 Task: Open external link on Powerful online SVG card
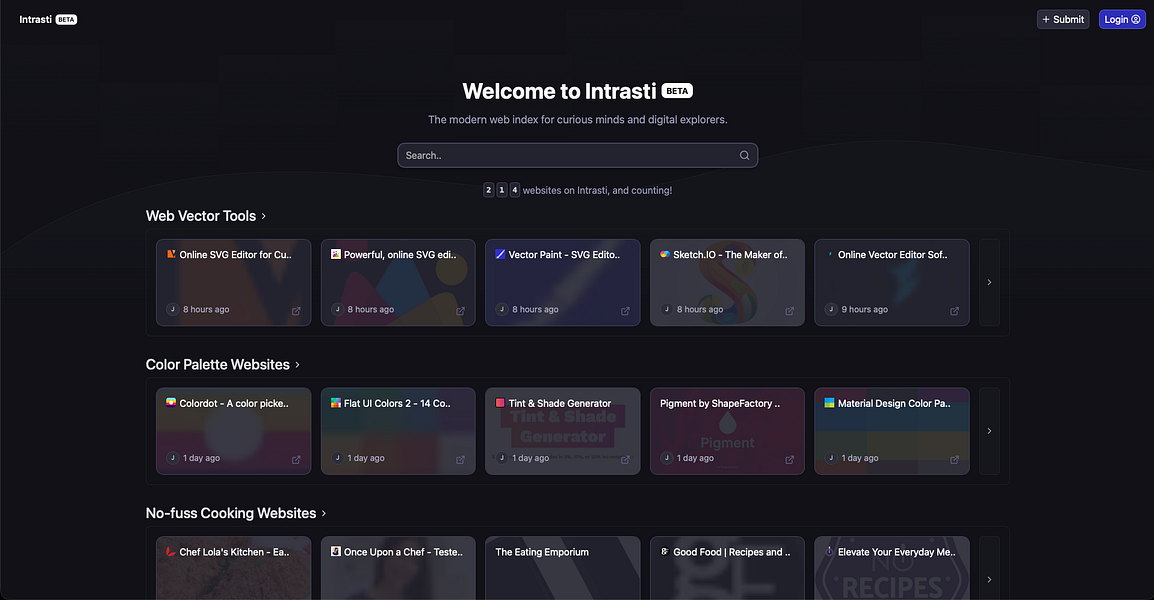[x=460, y=311]
